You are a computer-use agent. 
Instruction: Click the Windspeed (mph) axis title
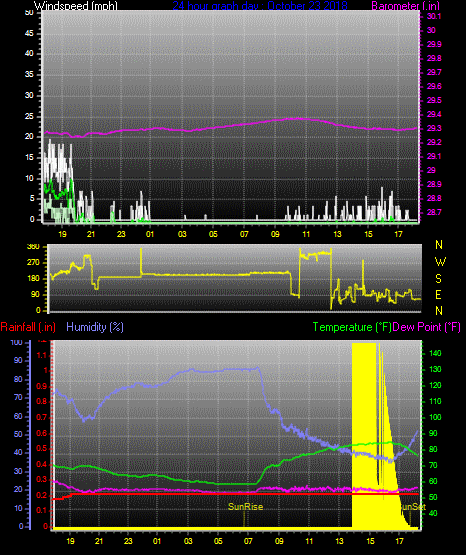(x=76, y=5)
